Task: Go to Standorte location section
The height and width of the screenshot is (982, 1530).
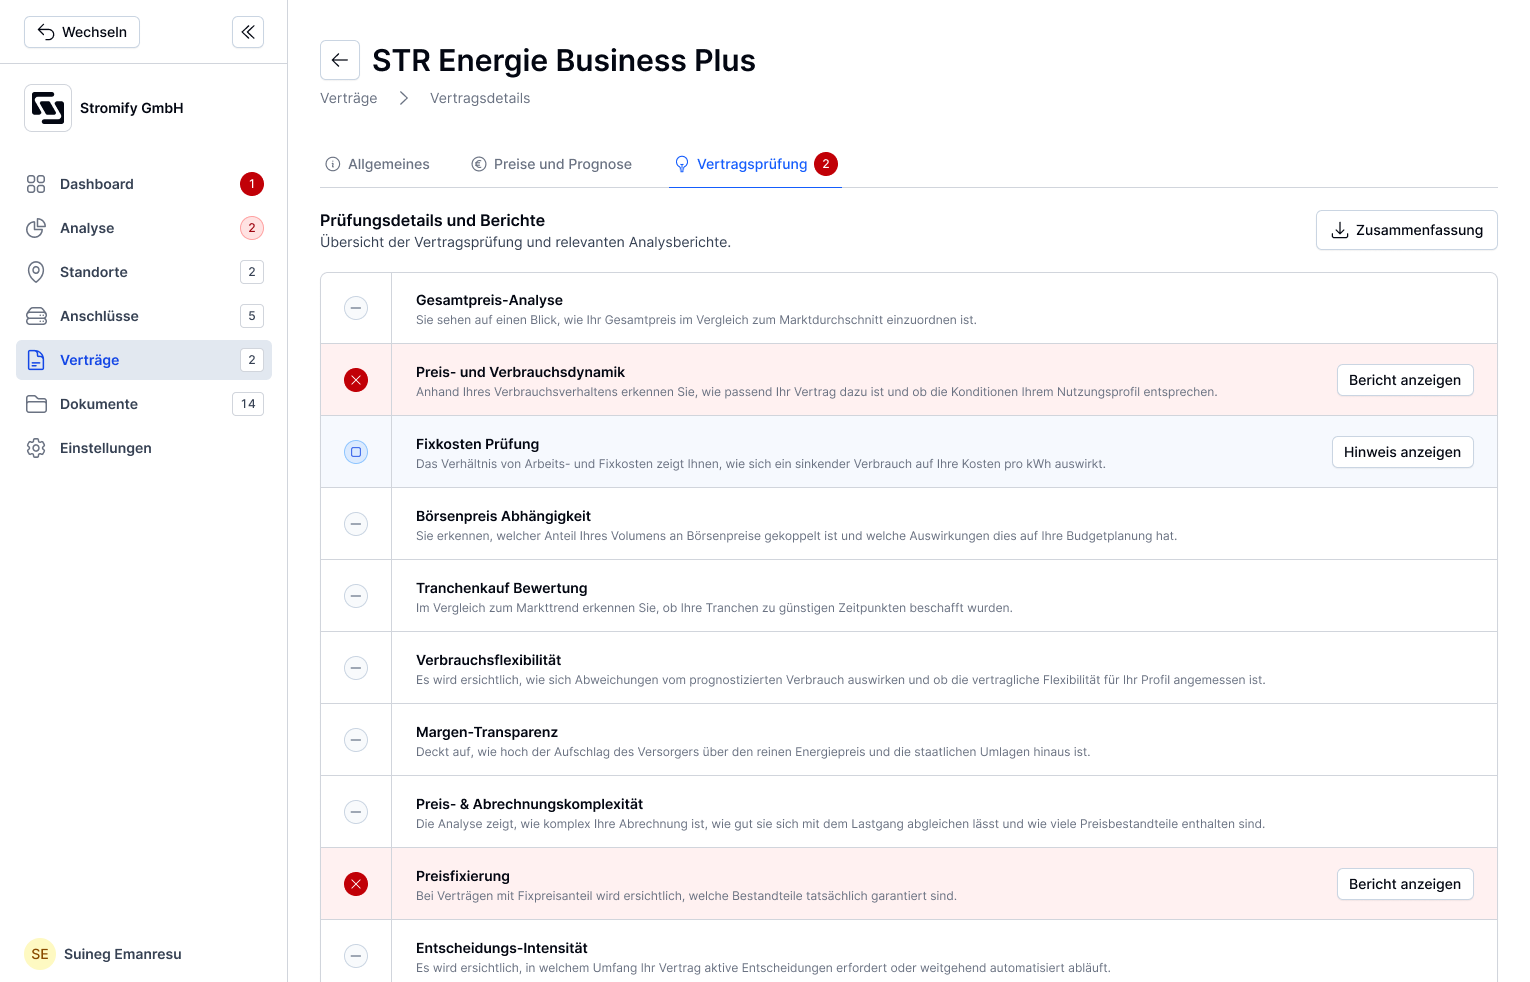Action: coord(144,272)
